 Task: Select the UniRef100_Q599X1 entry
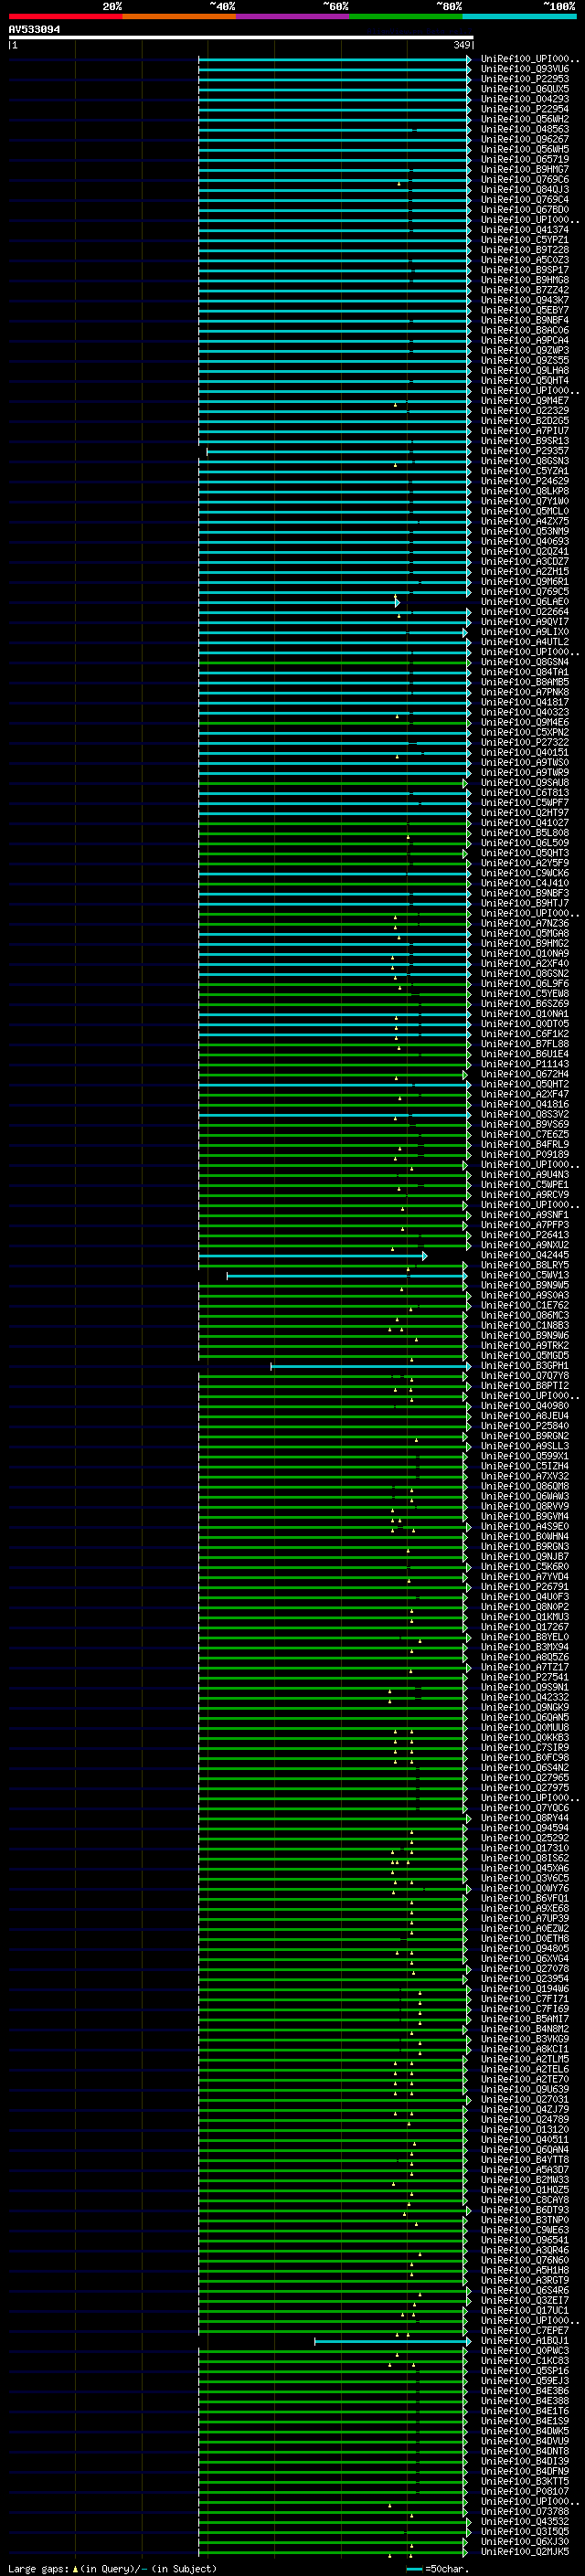tap(525, 1456)
